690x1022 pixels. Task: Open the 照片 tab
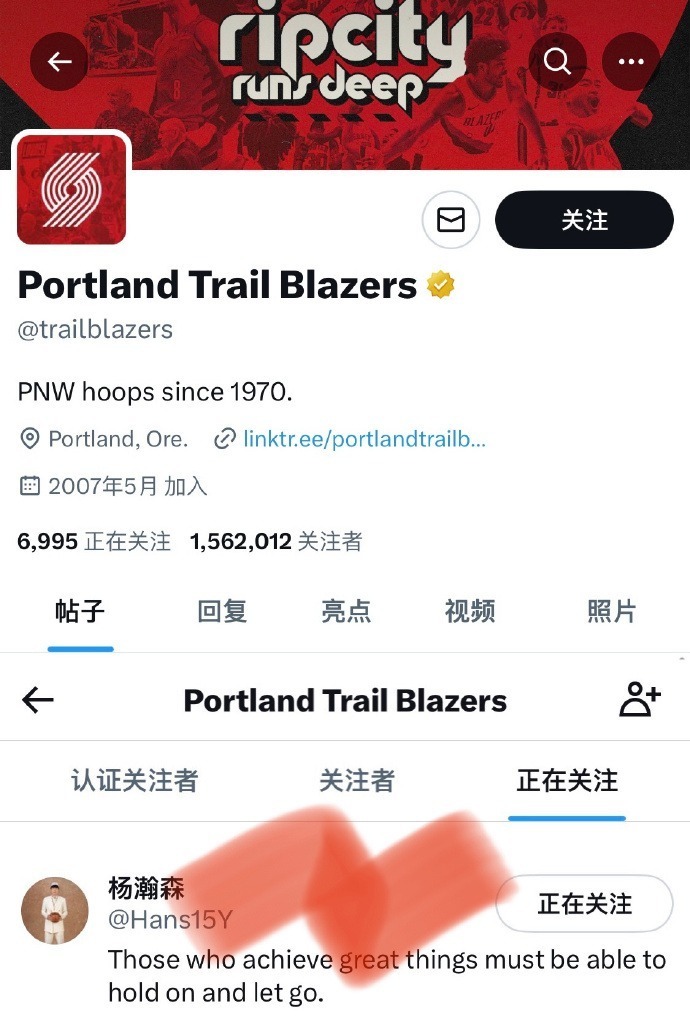pyautogui.click(x=611, y=611)
